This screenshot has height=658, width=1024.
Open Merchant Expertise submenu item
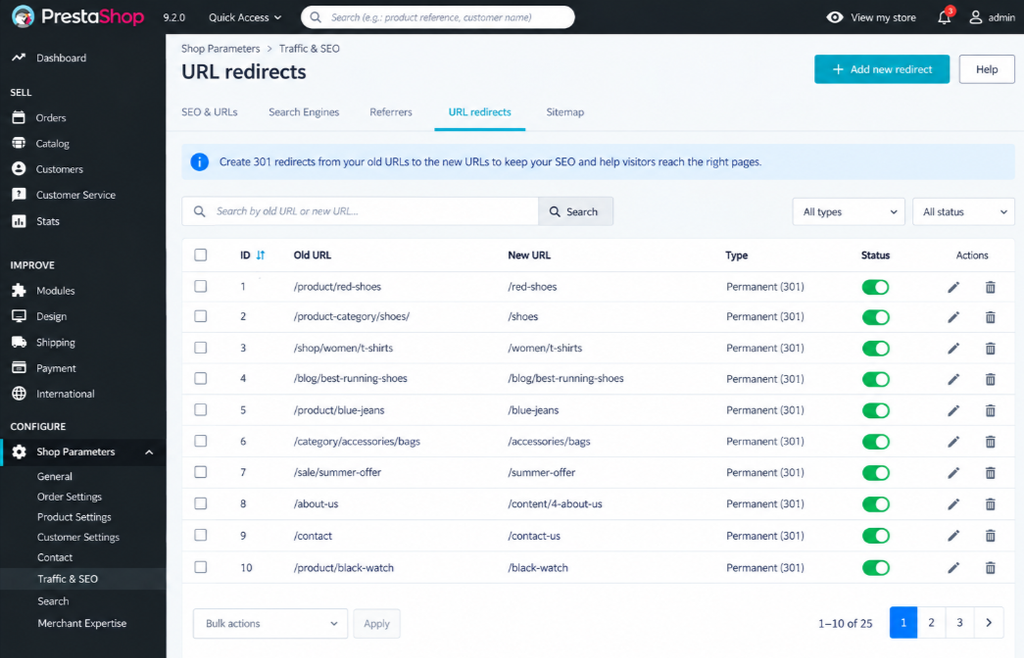[x=82, y=623]
